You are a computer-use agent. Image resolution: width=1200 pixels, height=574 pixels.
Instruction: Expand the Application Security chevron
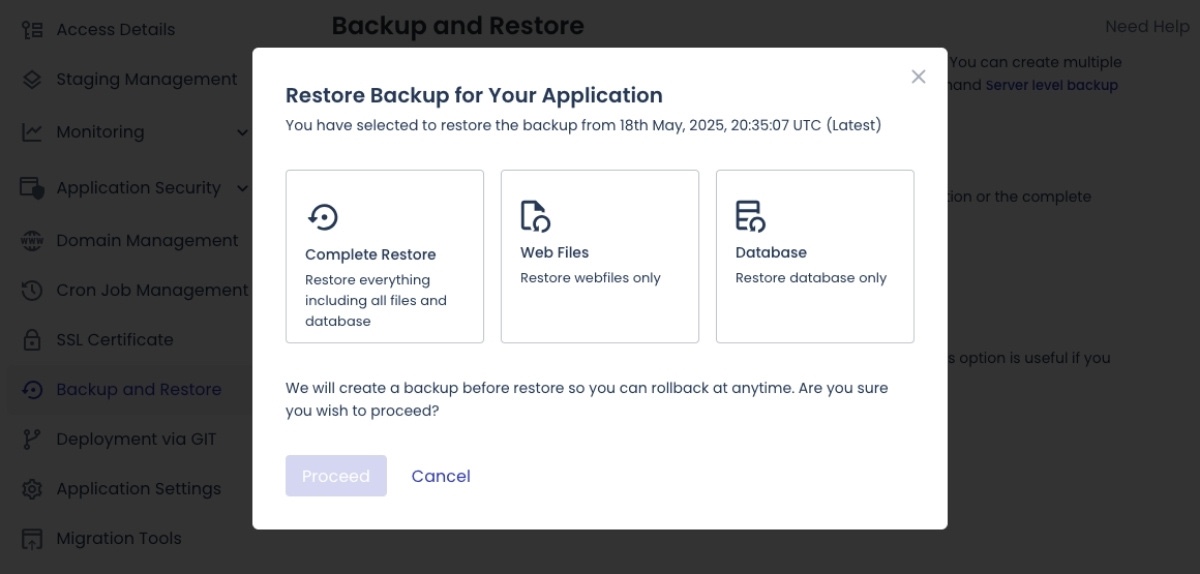coord(242,188)
